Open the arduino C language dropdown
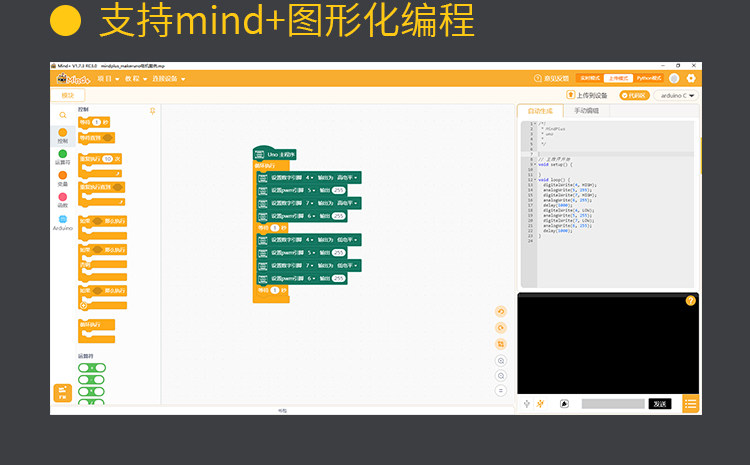This screenshot has height=465, width=750. click(x=676, y=96)
